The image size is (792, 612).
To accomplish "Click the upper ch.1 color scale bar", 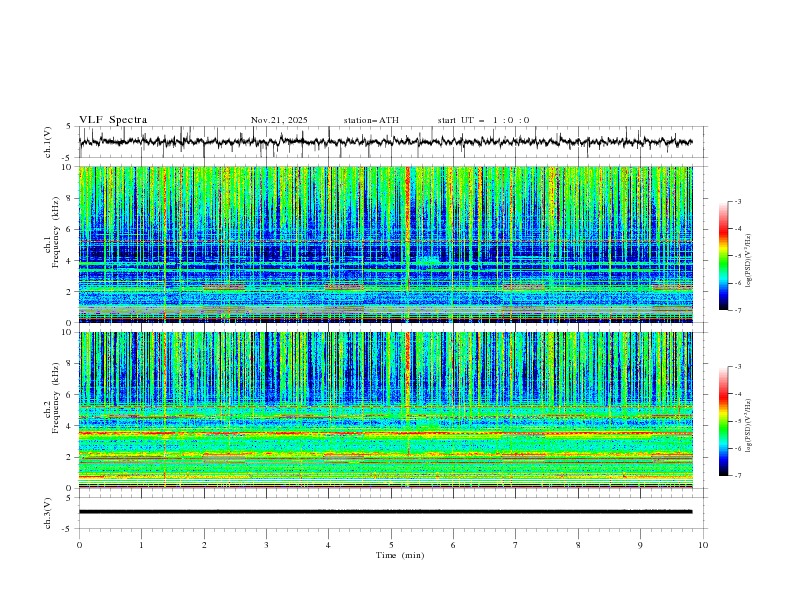I will point(723,256).
